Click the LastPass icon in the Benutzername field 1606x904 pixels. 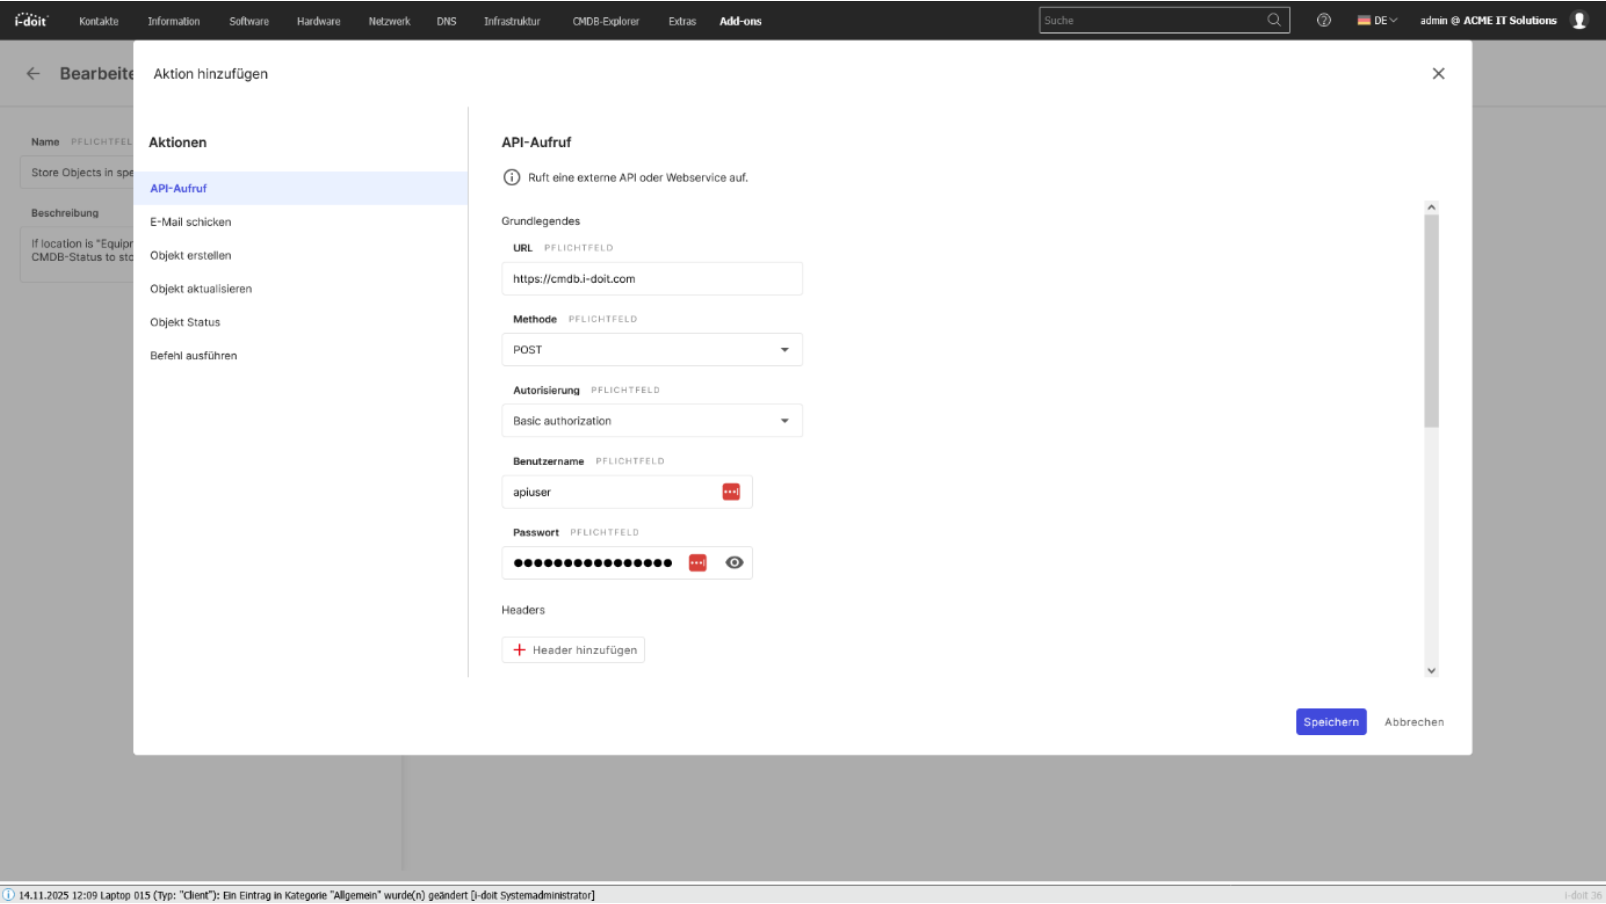pyautogui.click(x=729, y=491)
